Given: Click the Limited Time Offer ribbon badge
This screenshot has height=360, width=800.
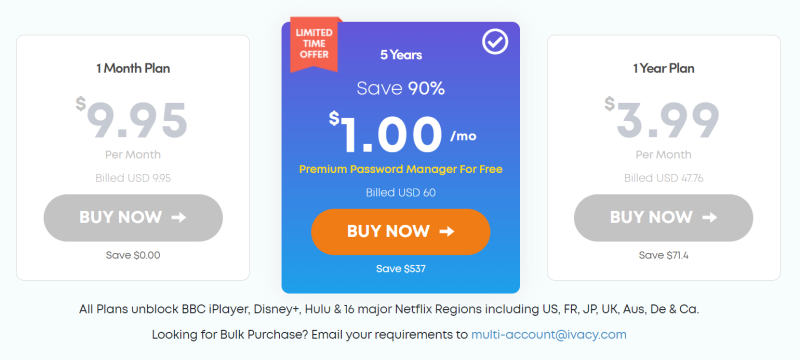Looking at the screenshot, I should (314, 44).
